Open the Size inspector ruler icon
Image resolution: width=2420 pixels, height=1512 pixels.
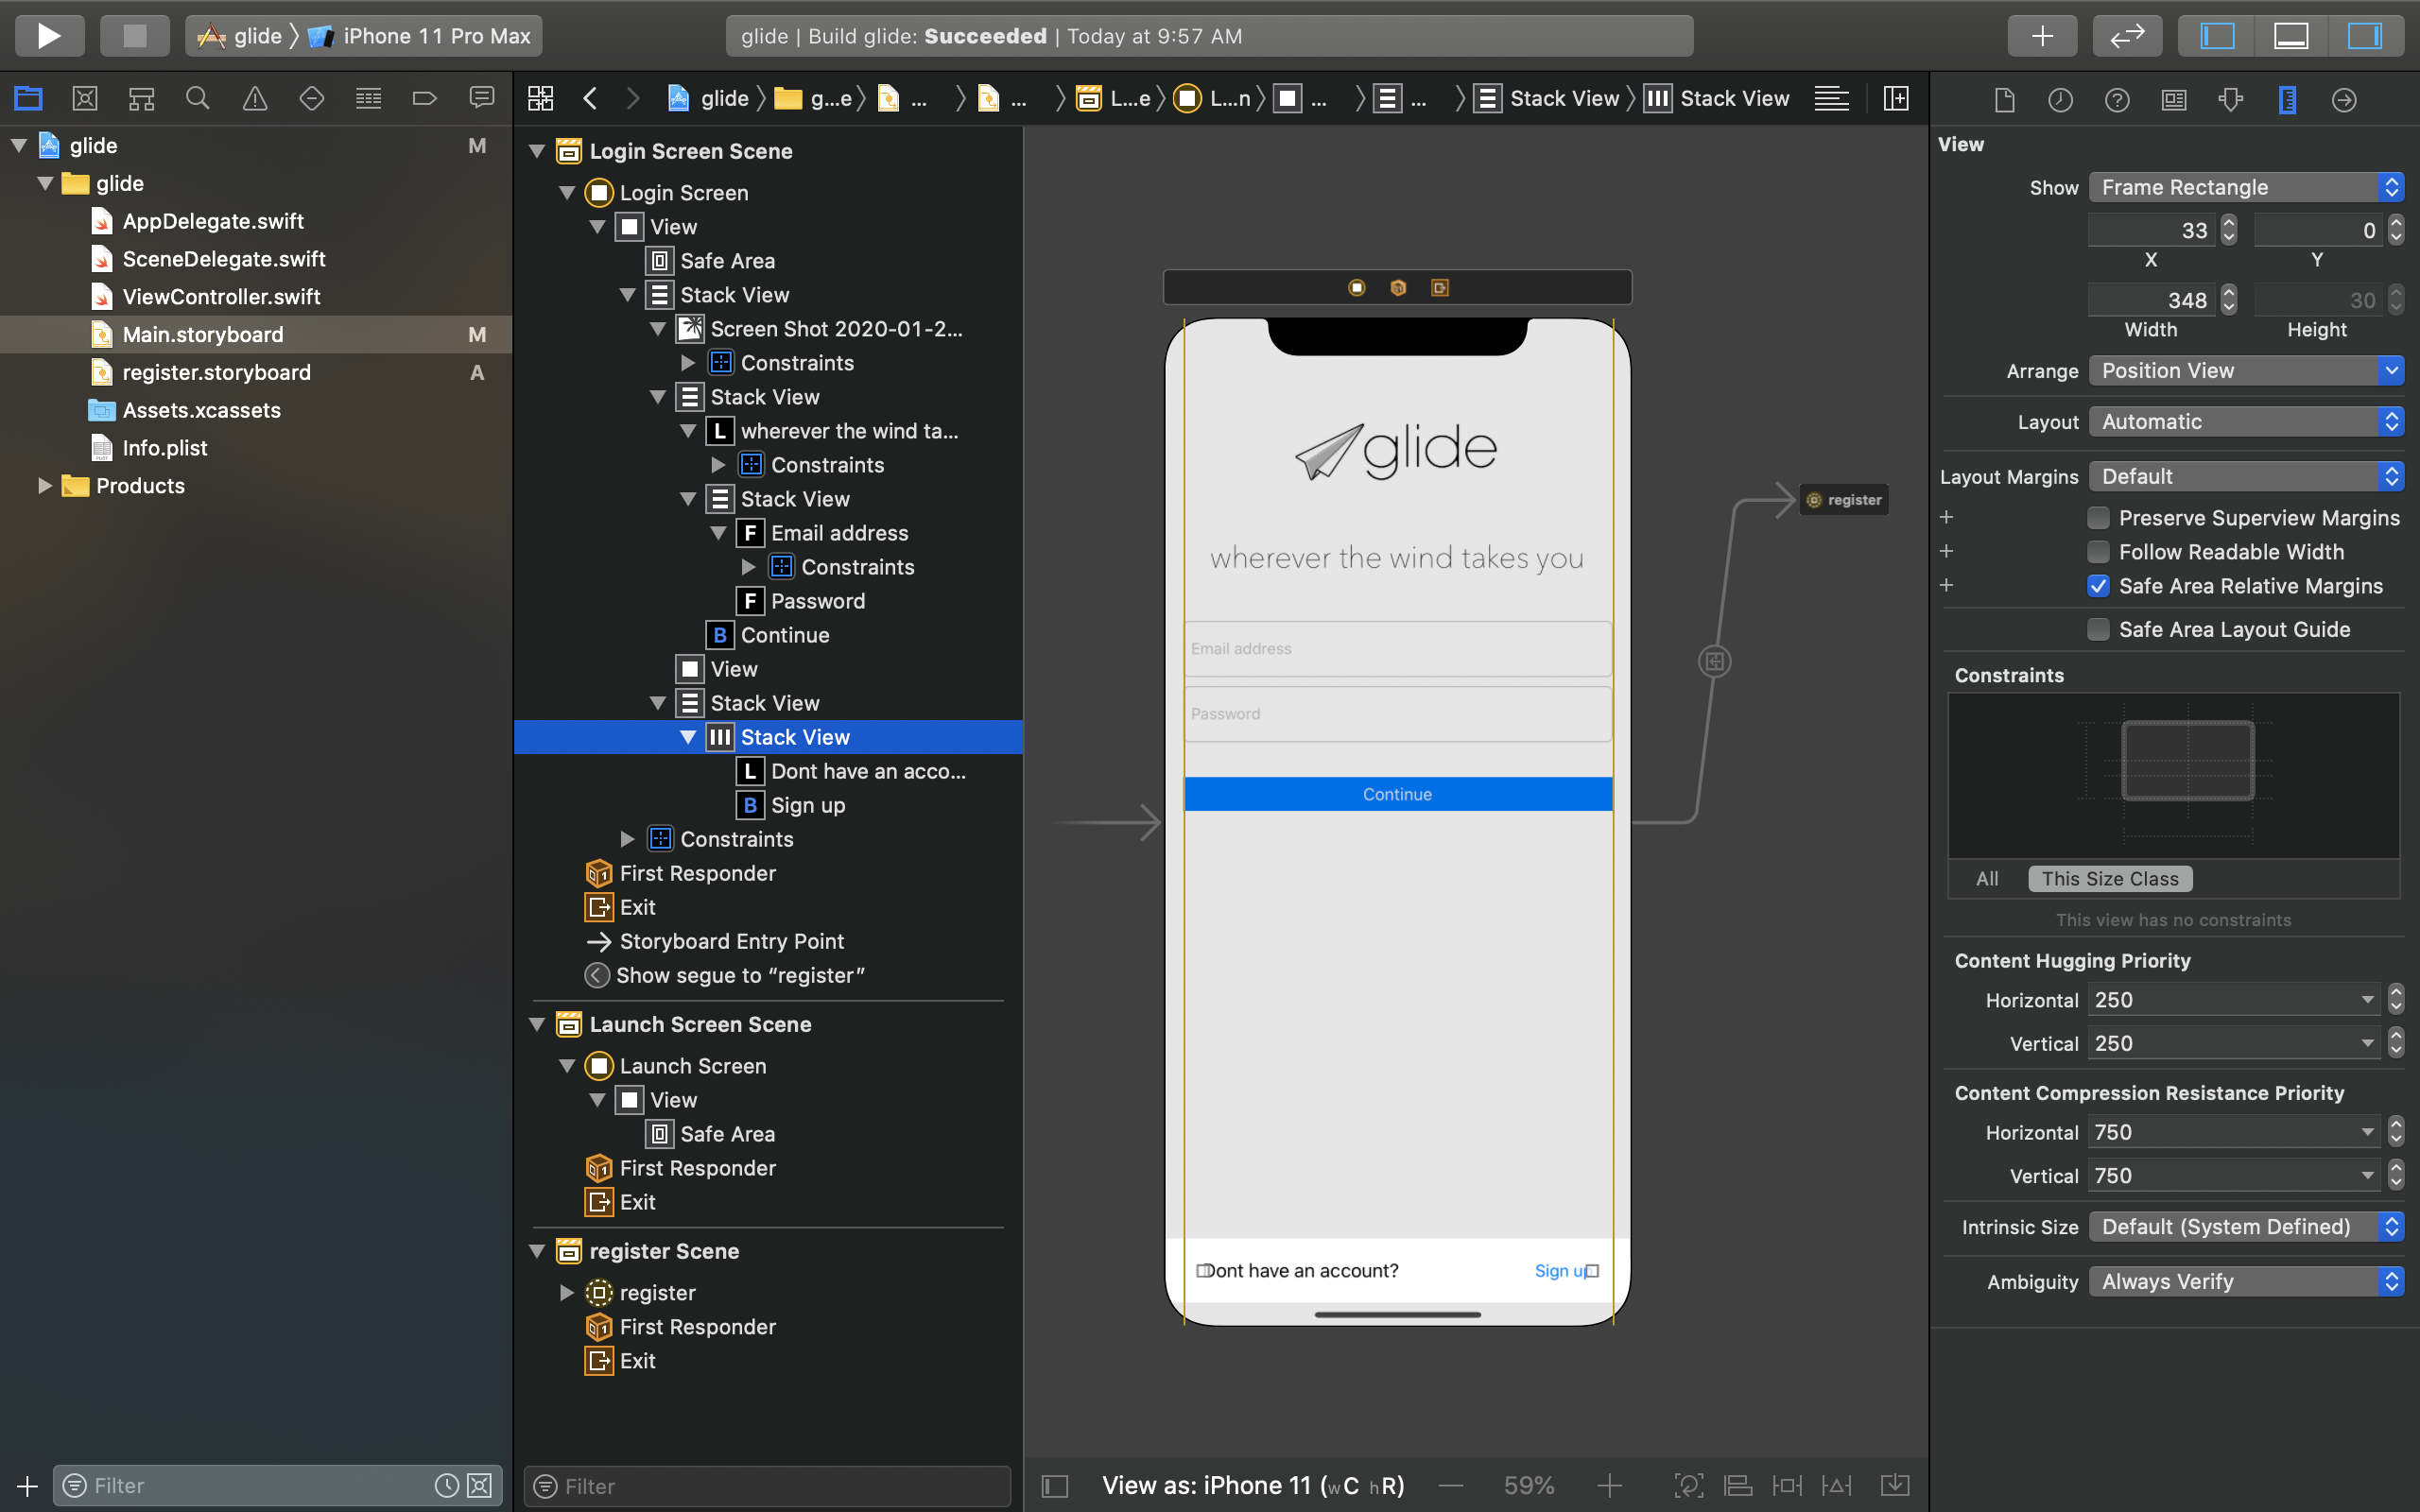[2286, 99]
